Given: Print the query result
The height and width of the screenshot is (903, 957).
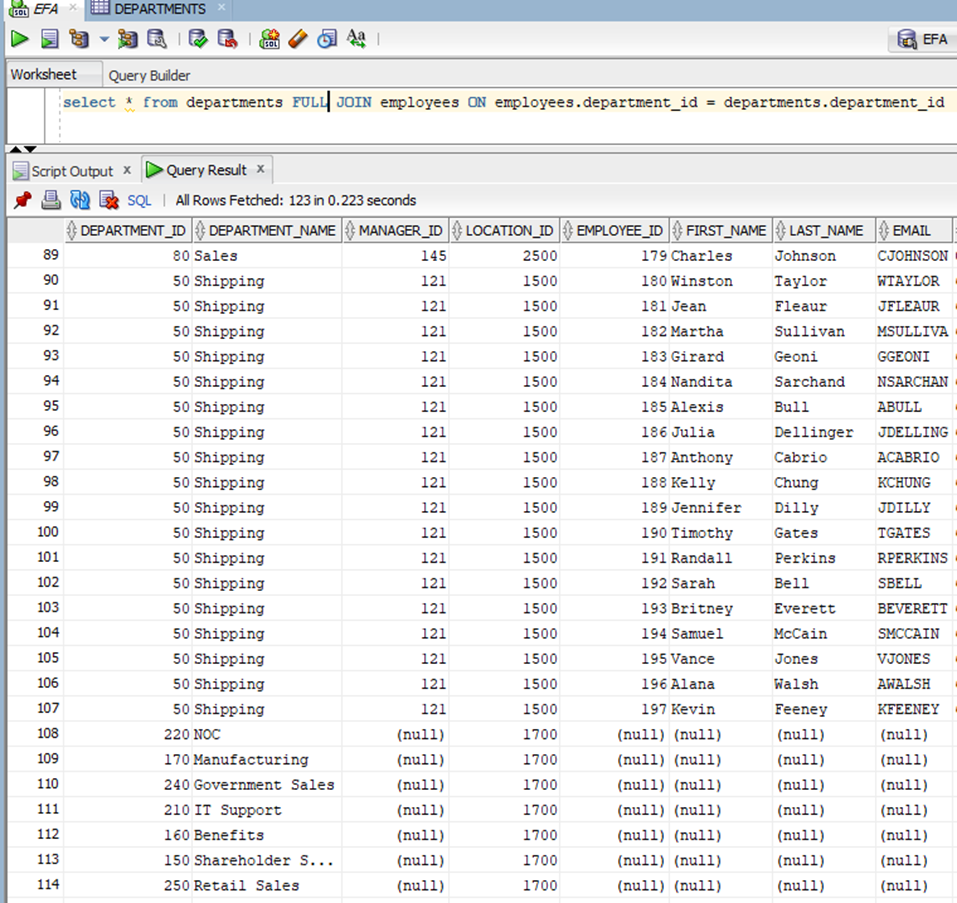Looking at the screenshot, I should pos(51,200).
